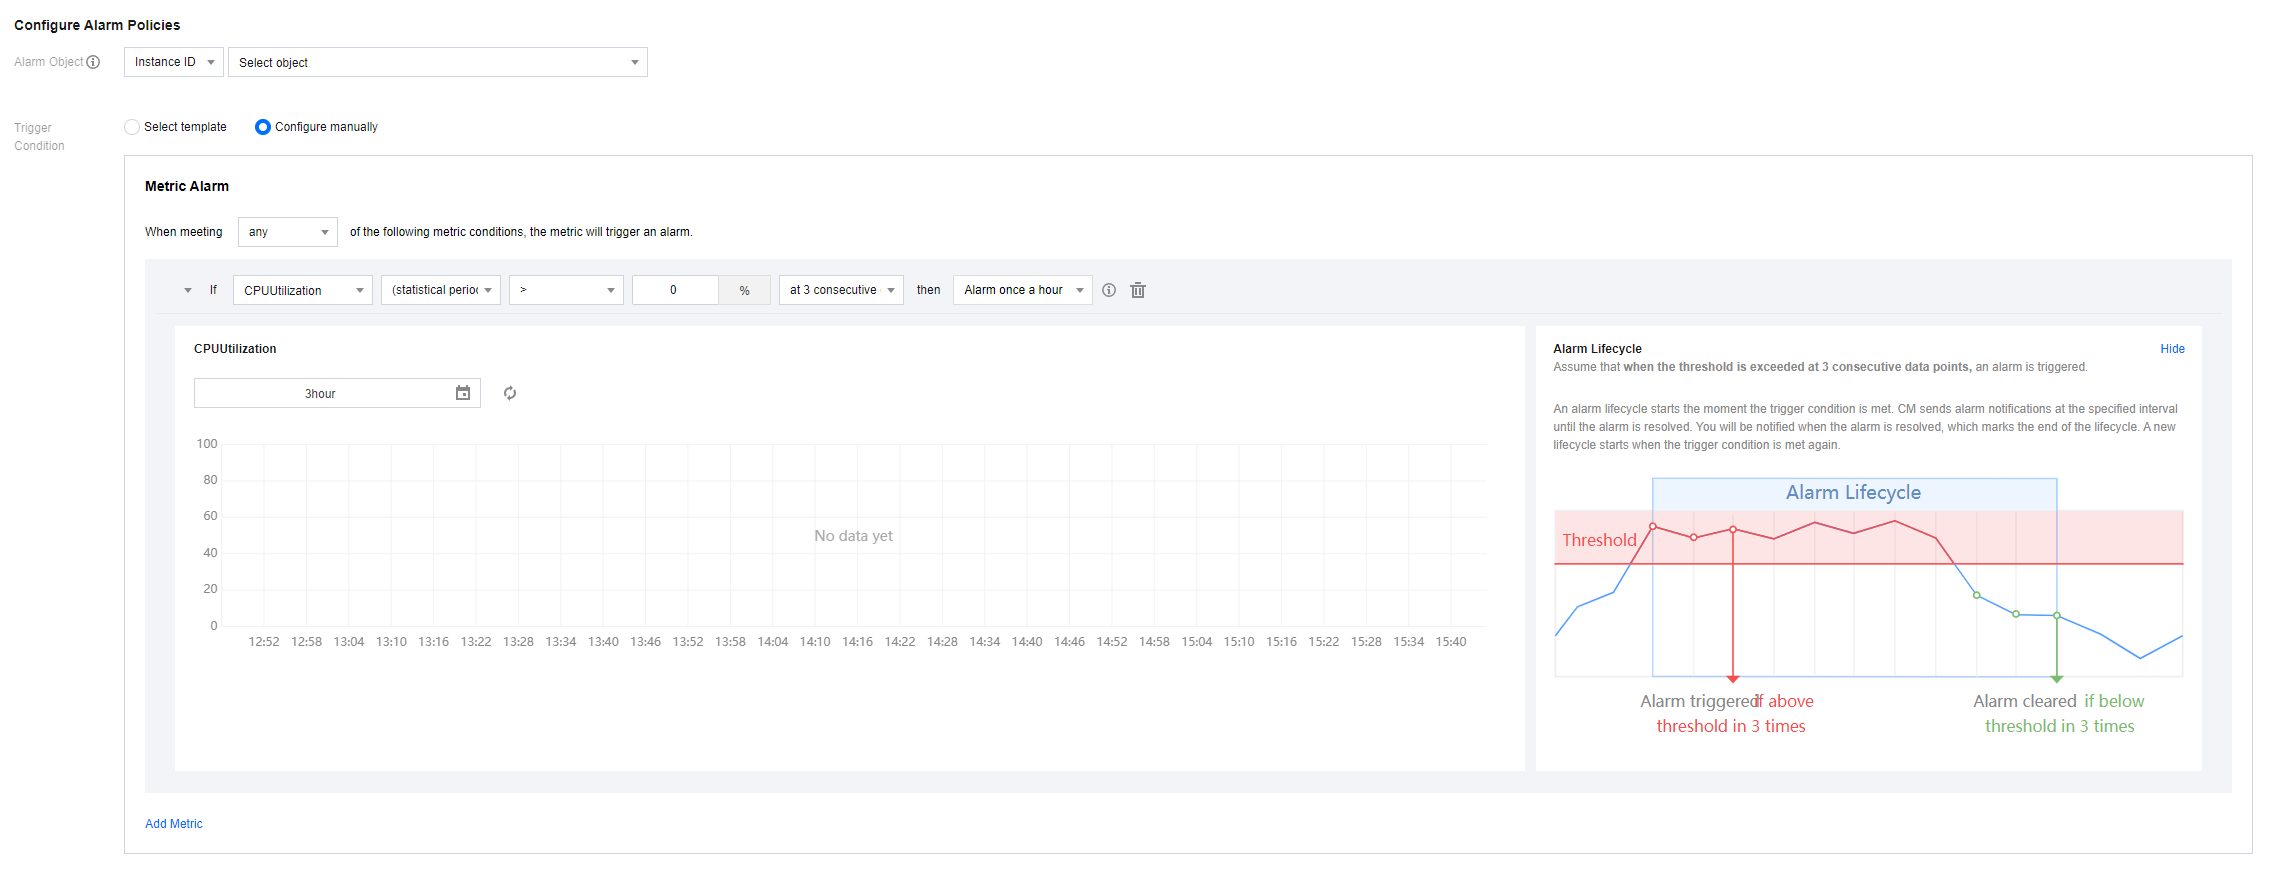Click the 'CPUUtilization' chart title
This screenshot has height=873, width=2287.
point(235,349)
